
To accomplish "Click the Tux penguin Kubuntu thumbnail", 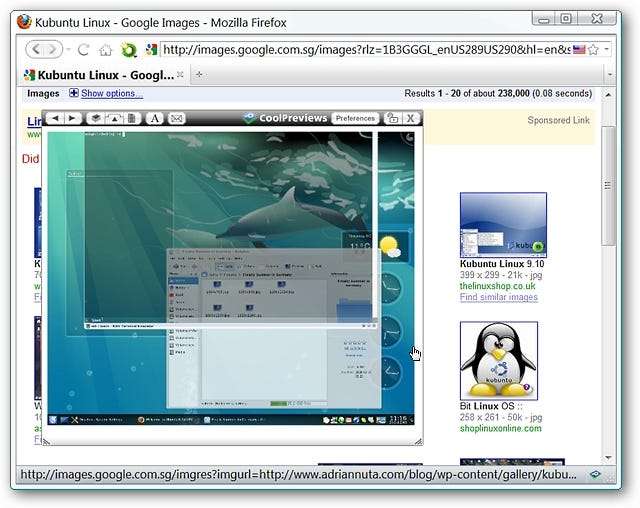I will click(498, 360).
